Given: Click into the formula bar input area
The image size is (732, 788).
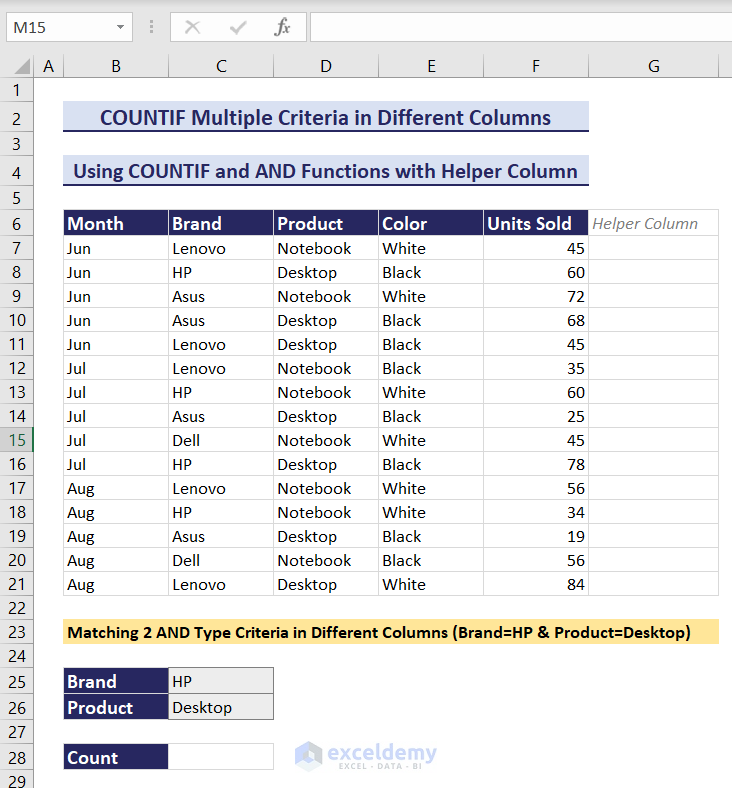Looking at the screenshot, I should point(521,27).
